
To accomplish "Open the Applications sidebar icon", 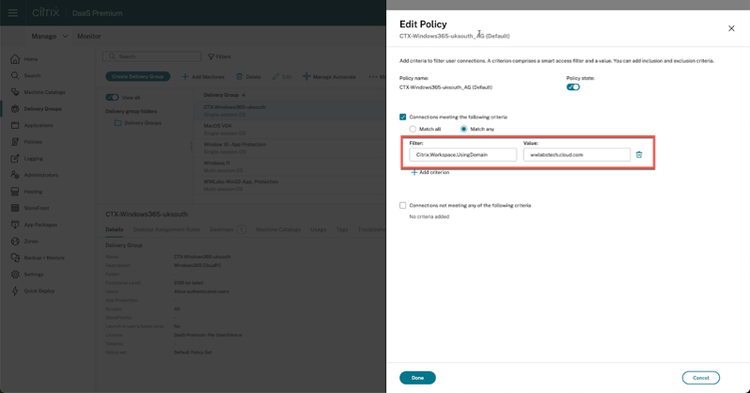I will click(x=15, y=125).
